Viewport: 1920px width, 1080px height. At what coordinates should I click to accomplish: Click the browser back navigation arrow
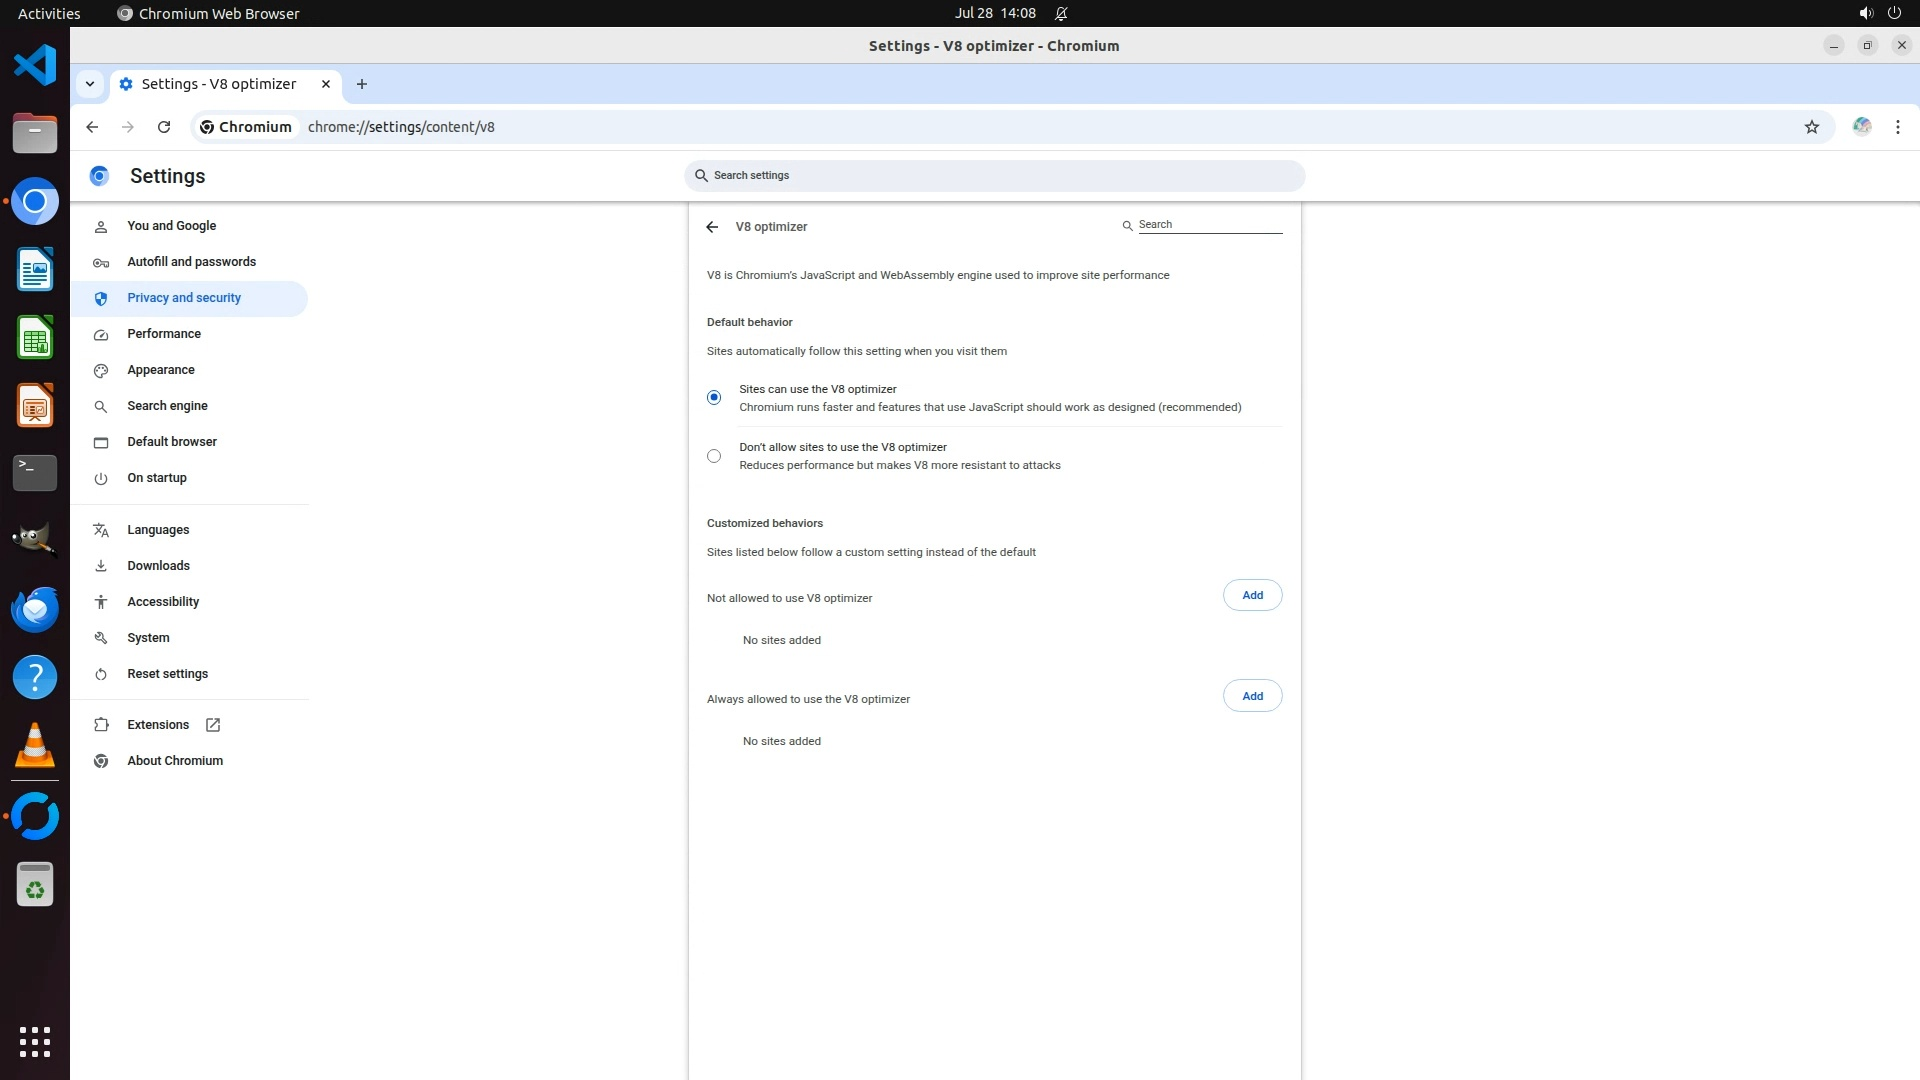(92, 127)
